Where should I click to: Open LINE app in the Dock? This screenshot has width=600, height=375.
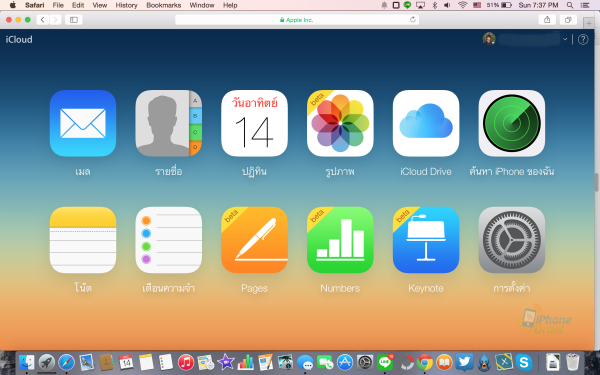(x=385, y=362)
